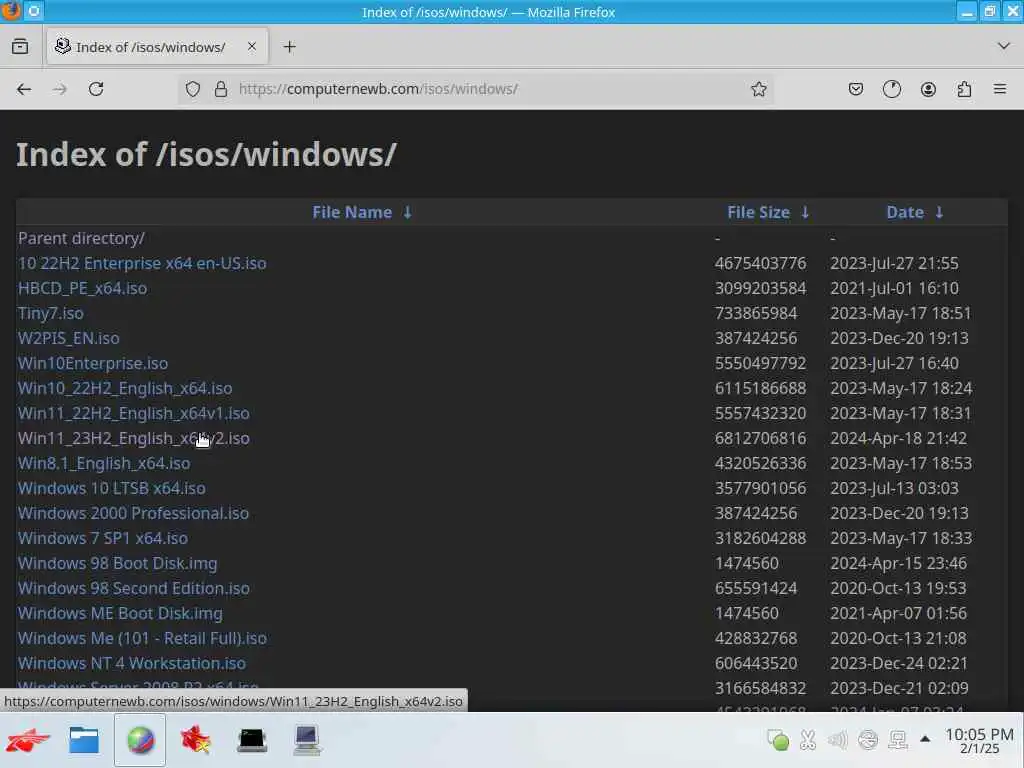
Task: Open the red fish start menu icon in the taskbar
Action: click(x=27, y=741)
